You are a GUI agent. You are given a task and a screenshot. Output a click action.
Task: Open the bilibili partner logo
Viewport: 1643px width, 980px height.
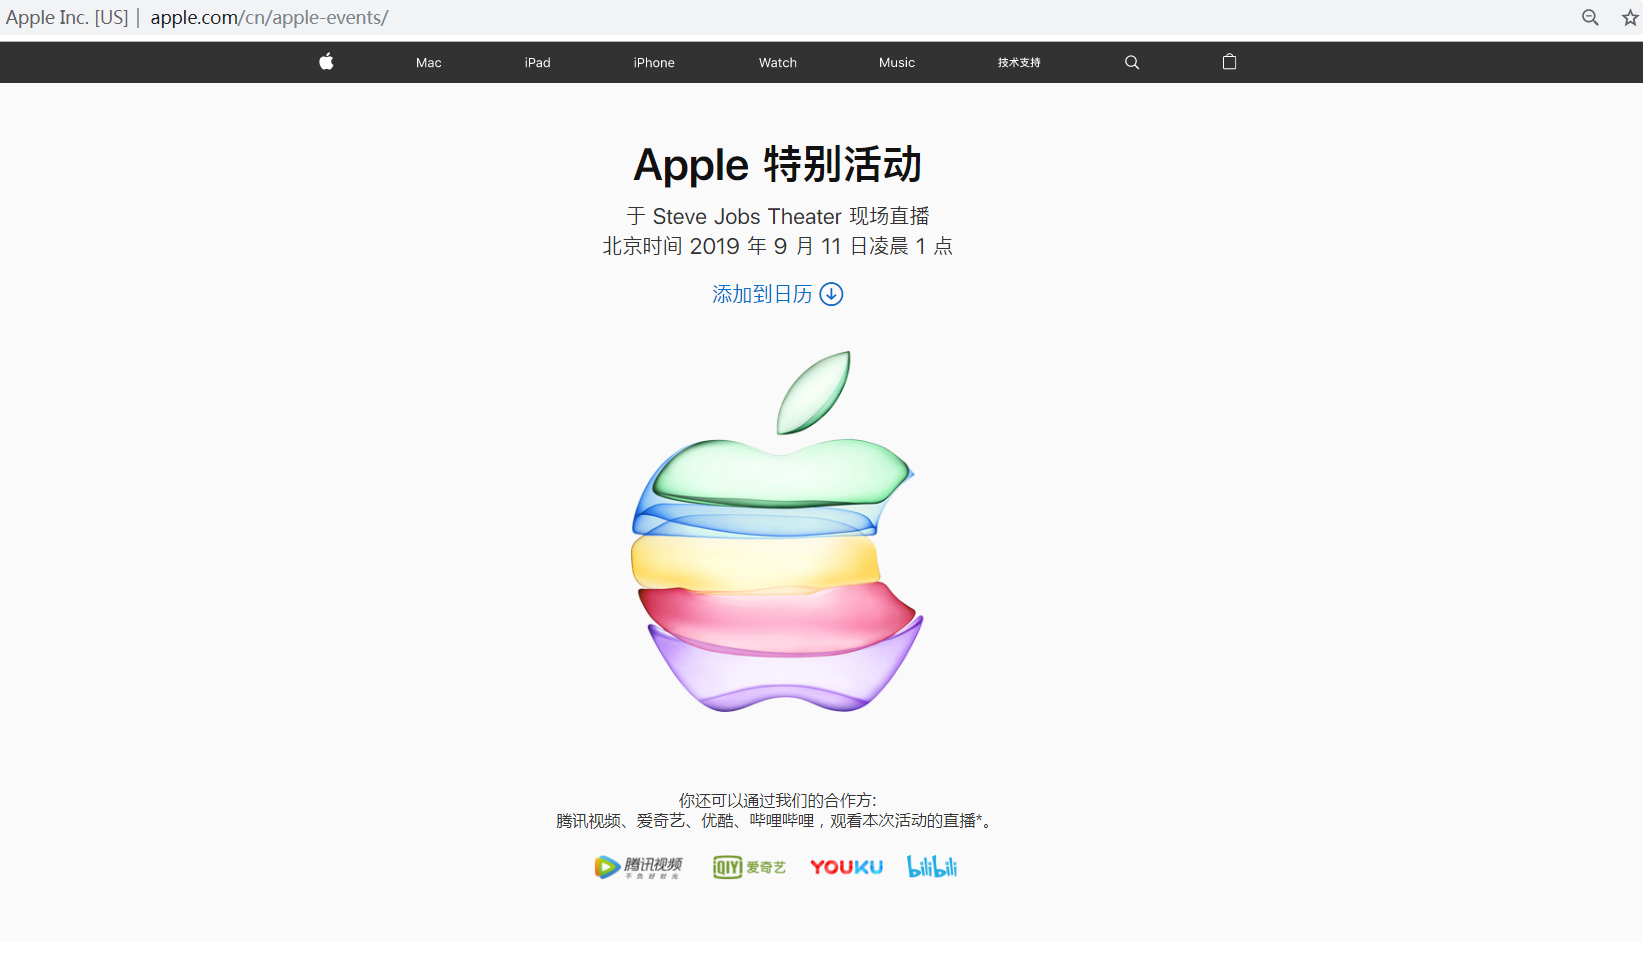932,867
